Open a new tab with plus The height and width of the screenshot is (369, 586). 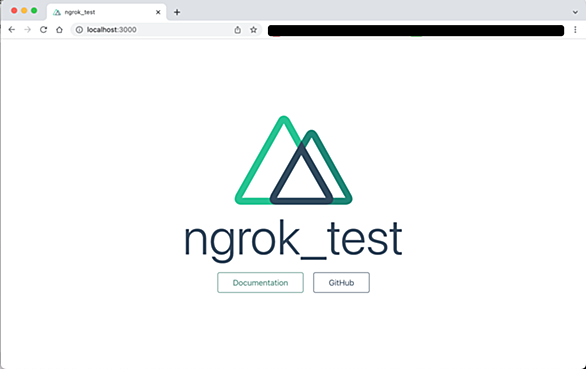(x=177, y=12)
